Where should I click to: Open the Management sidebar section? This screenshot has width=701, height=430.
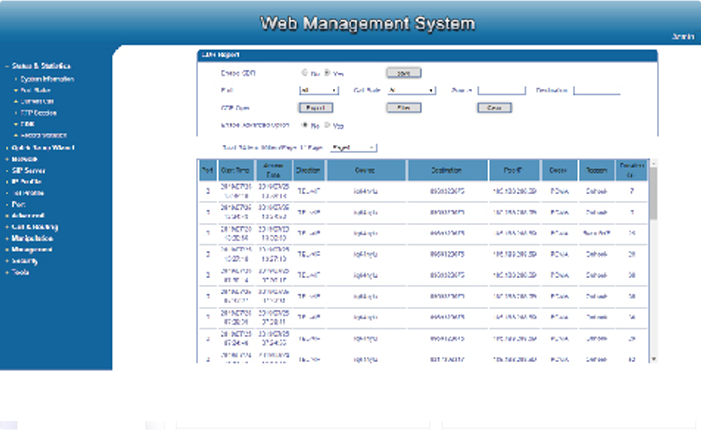32,249
